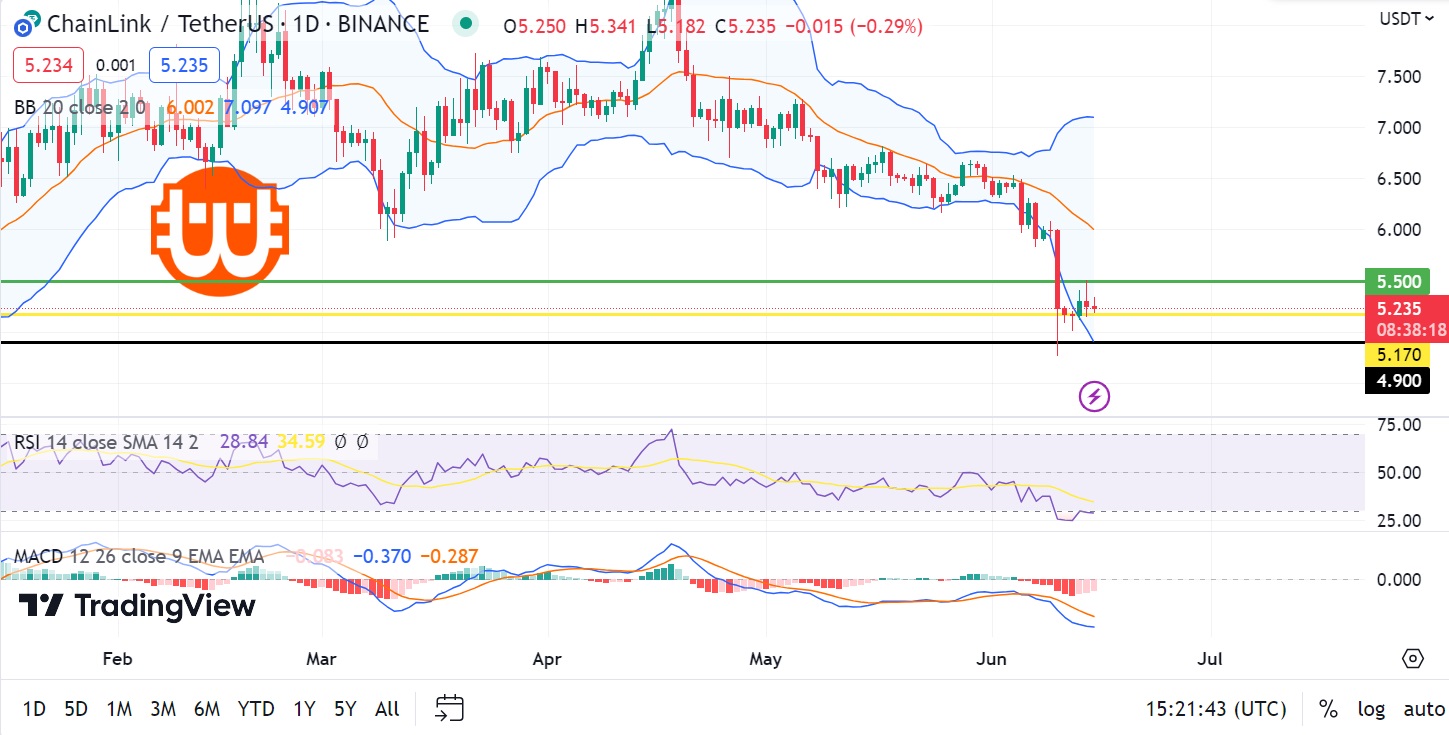Toggle auto scale mode

[x=1424, y=709]
